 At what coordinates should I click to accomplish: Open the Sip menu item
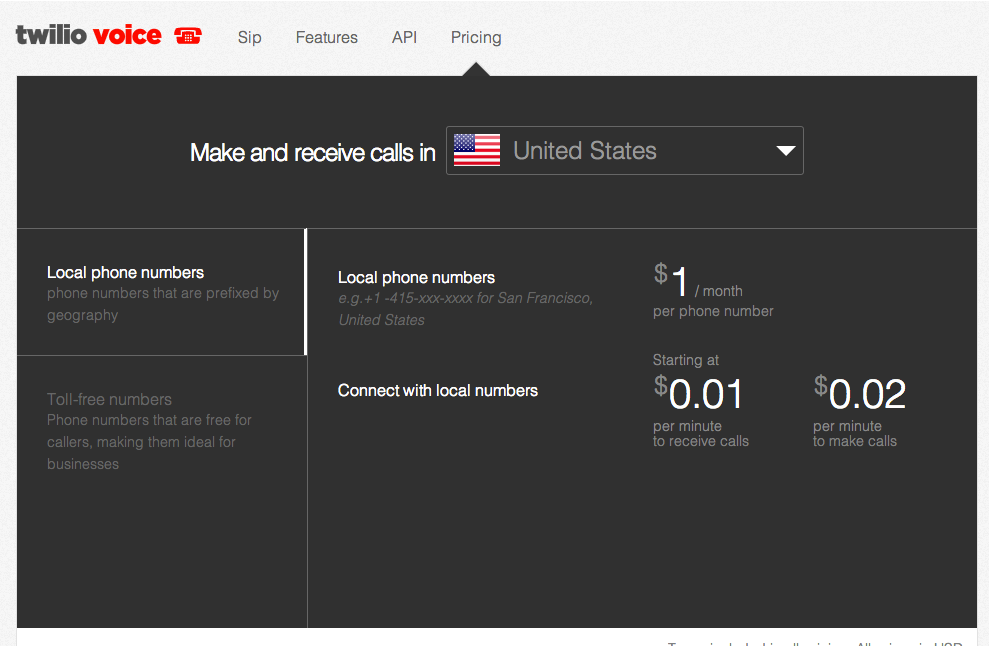tap(249, 37)
